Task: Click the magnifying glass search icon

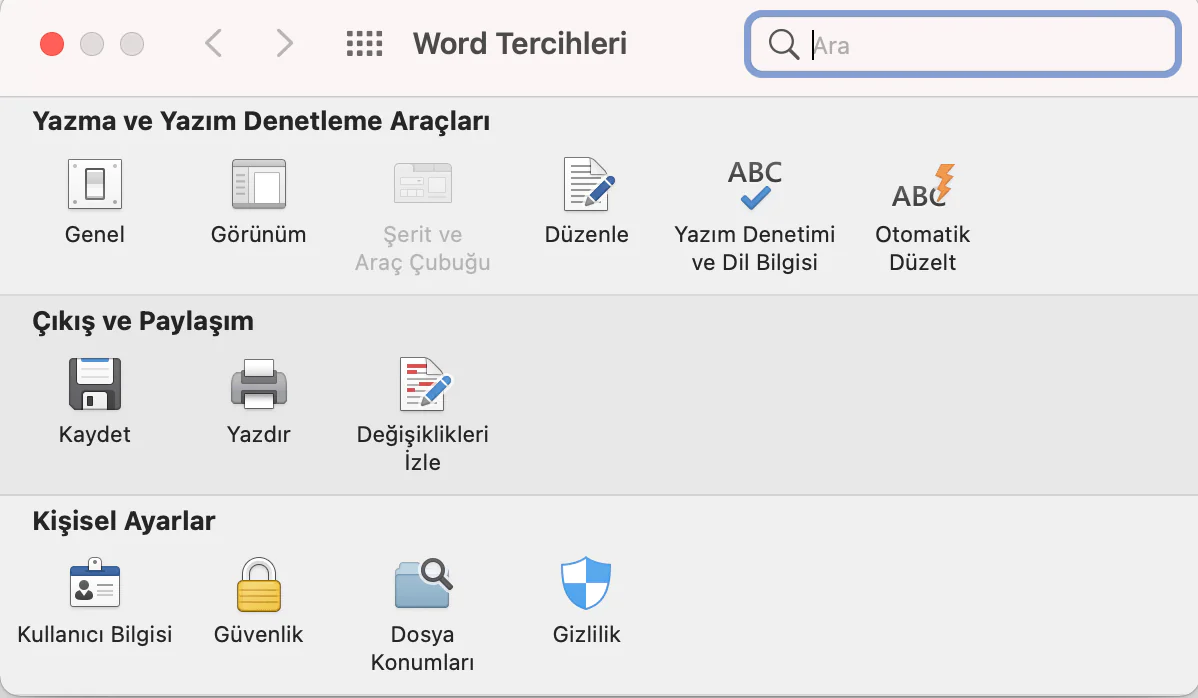Action: coord(783,45)
